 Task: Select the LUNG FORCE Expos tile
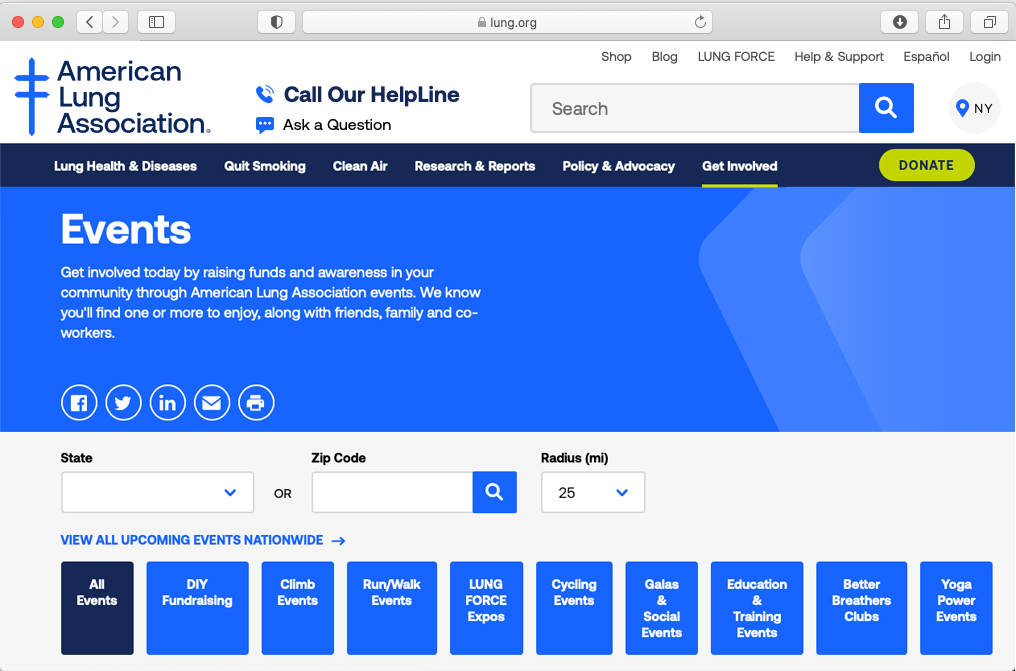[486, 608]
